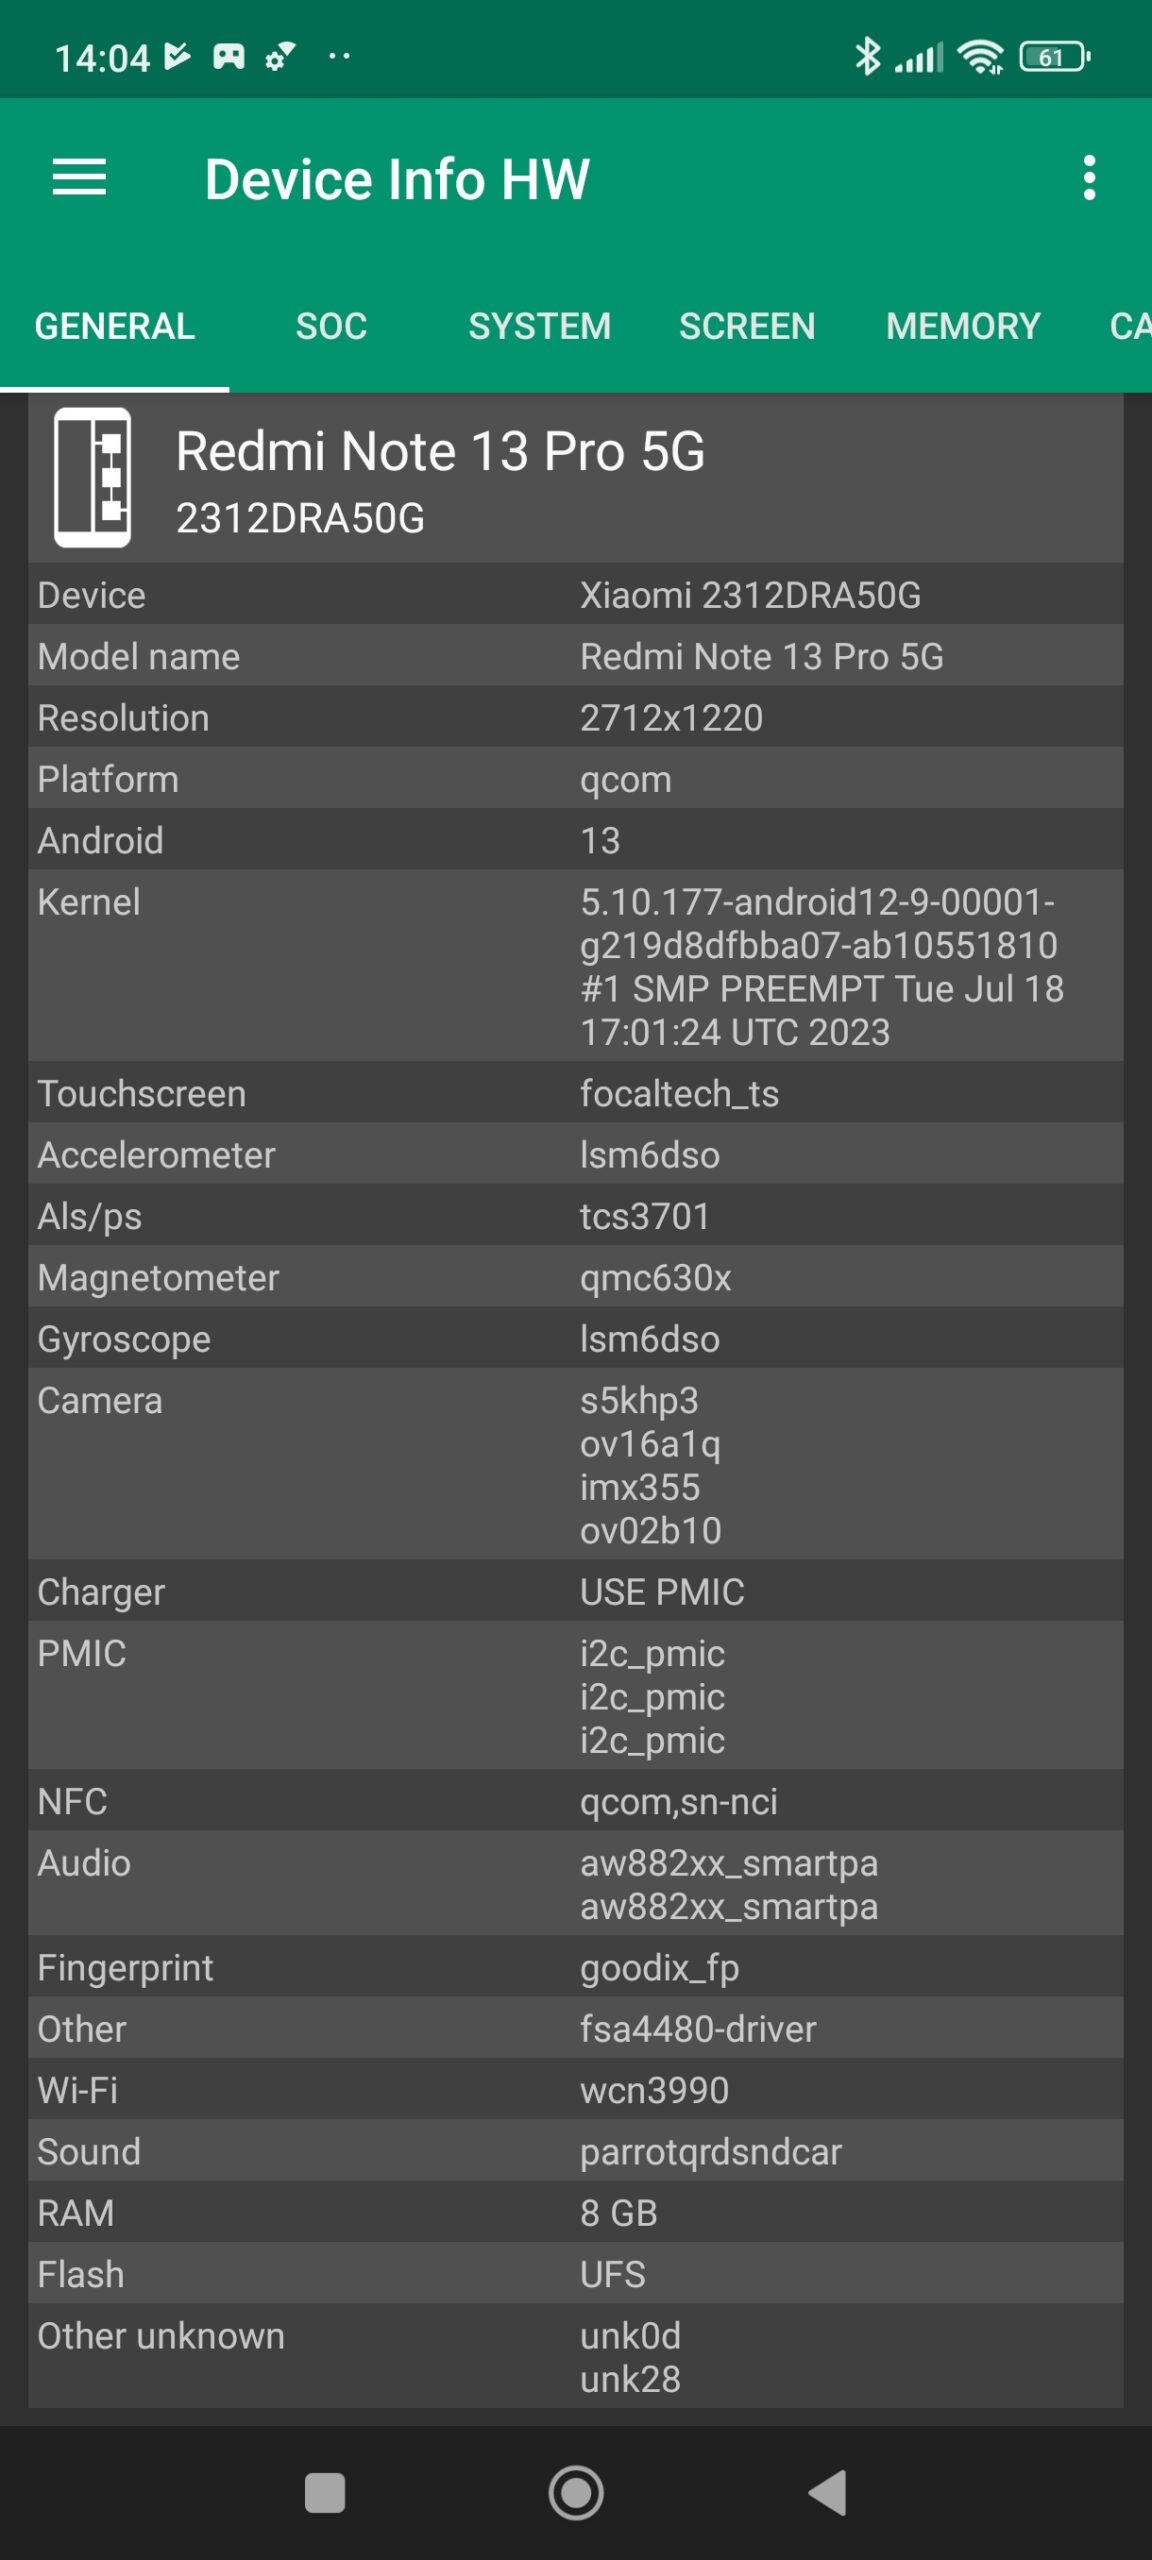This screenshot has width=1152, height=2560.
Task: Go to the MEMORY tab
Action: point(963,326)
